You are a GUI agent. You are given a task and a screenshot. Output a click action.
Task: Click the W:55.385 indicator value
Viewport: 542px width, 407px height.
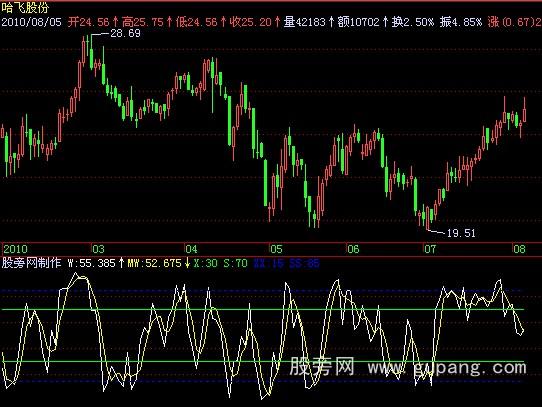coord(91,263)
